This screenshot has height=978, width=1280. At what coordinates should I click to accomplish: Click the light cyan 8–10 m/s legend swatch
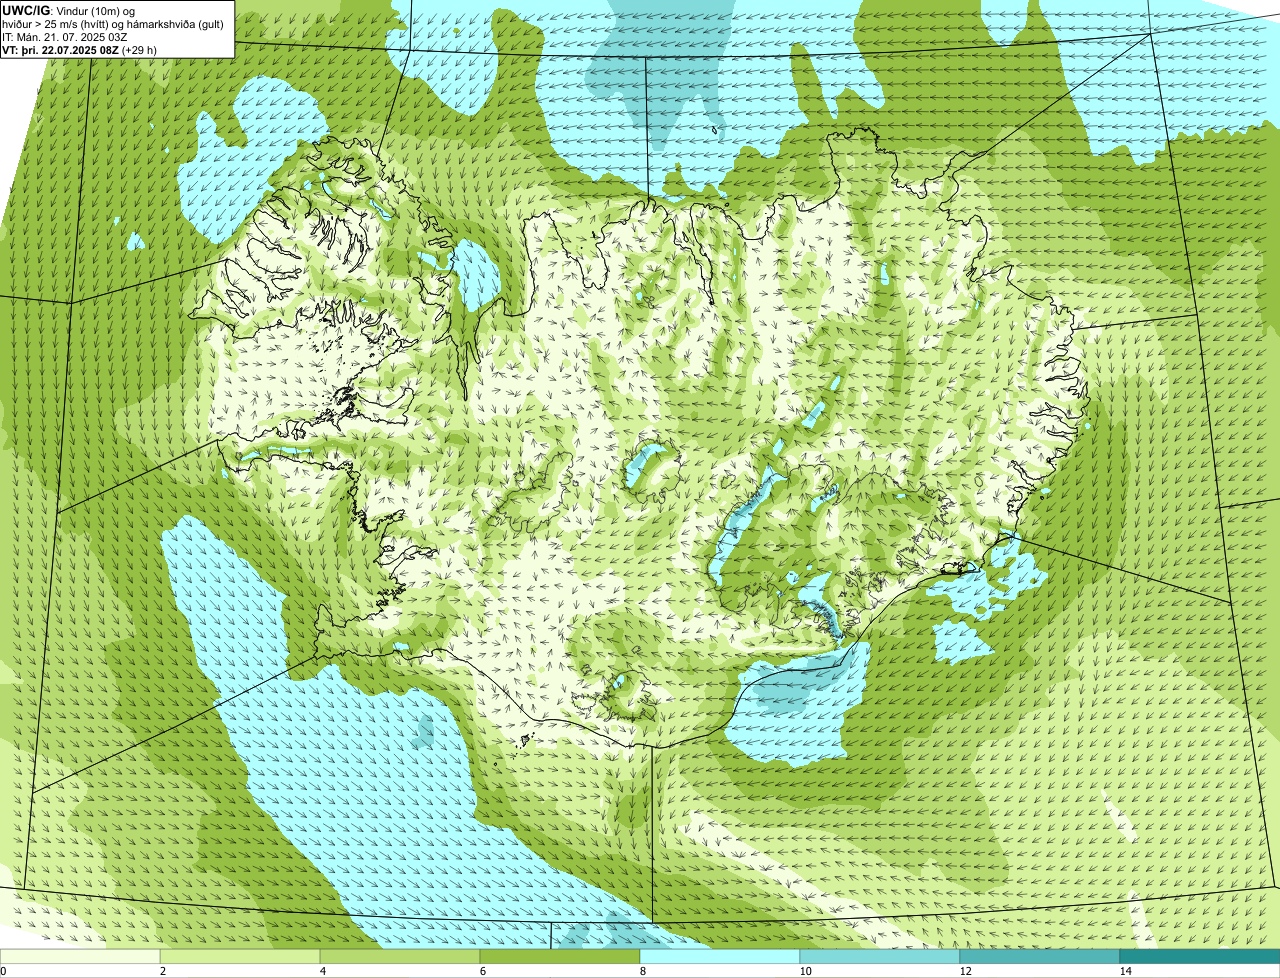[720, 956]
